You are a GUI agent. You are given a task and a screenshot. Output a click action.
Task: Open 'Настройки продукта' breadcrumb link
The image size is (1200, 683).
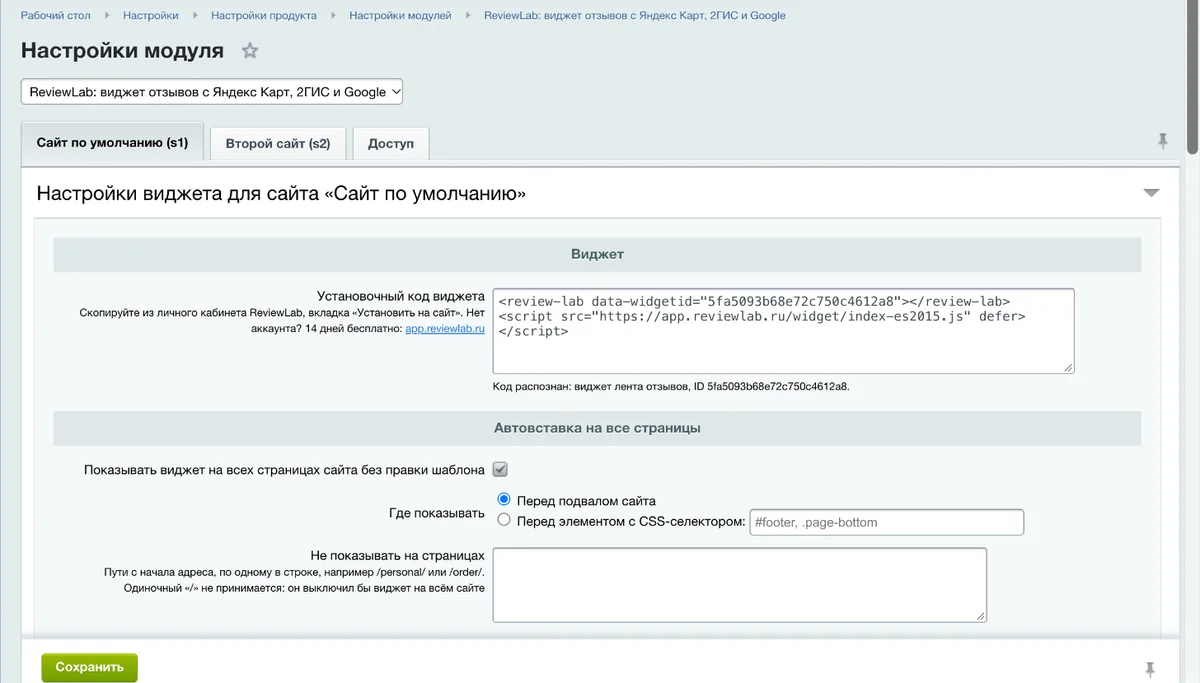click(264, 15)
